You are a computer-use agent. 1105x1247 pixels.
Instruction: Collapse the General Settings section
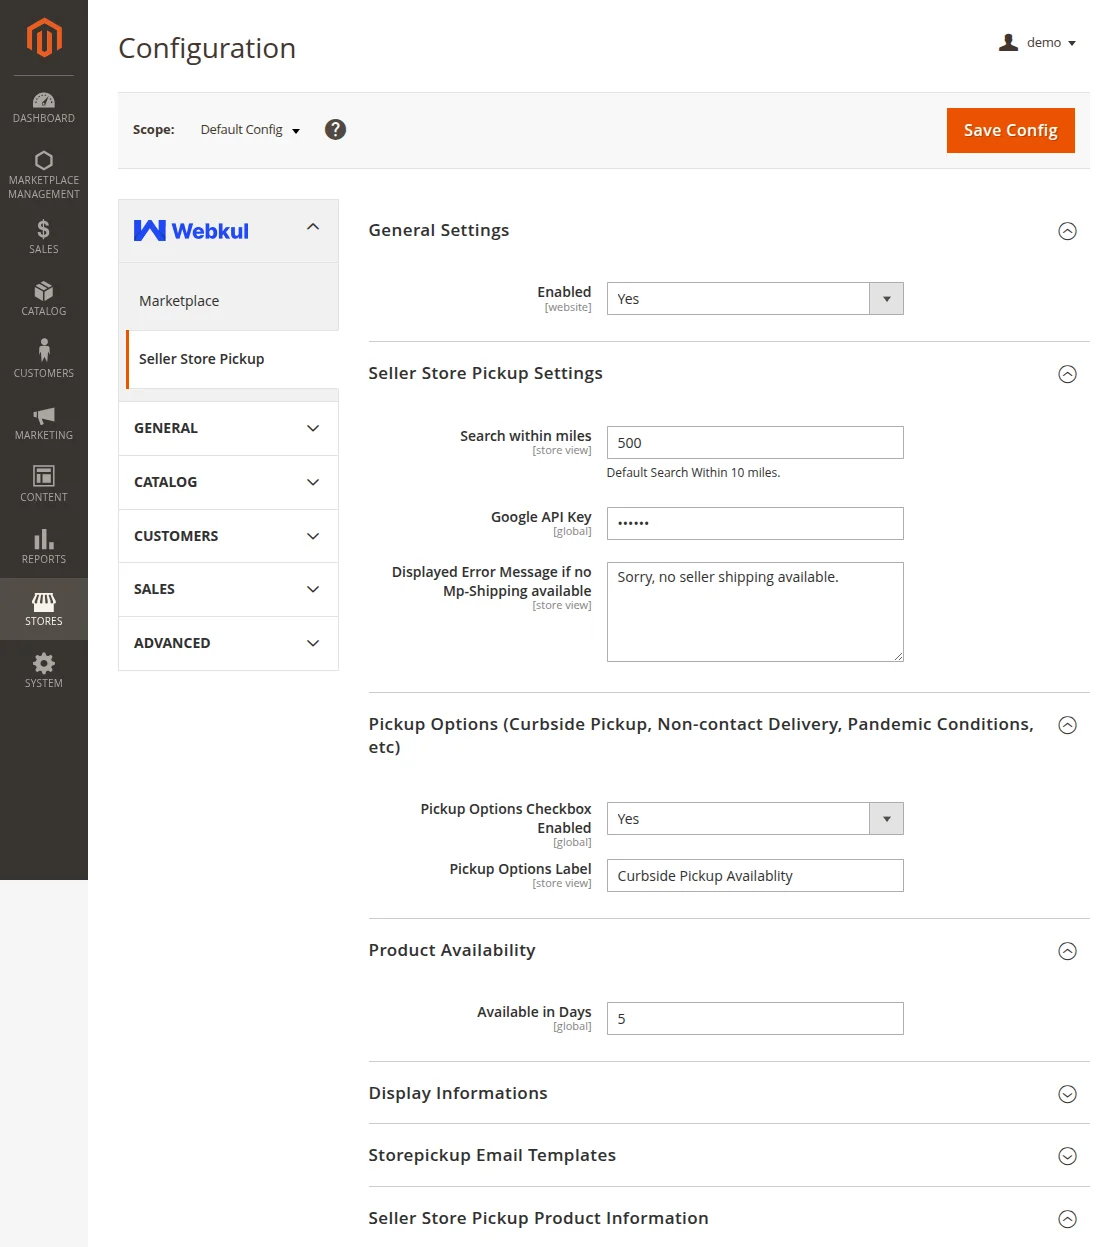point(1067,231)
